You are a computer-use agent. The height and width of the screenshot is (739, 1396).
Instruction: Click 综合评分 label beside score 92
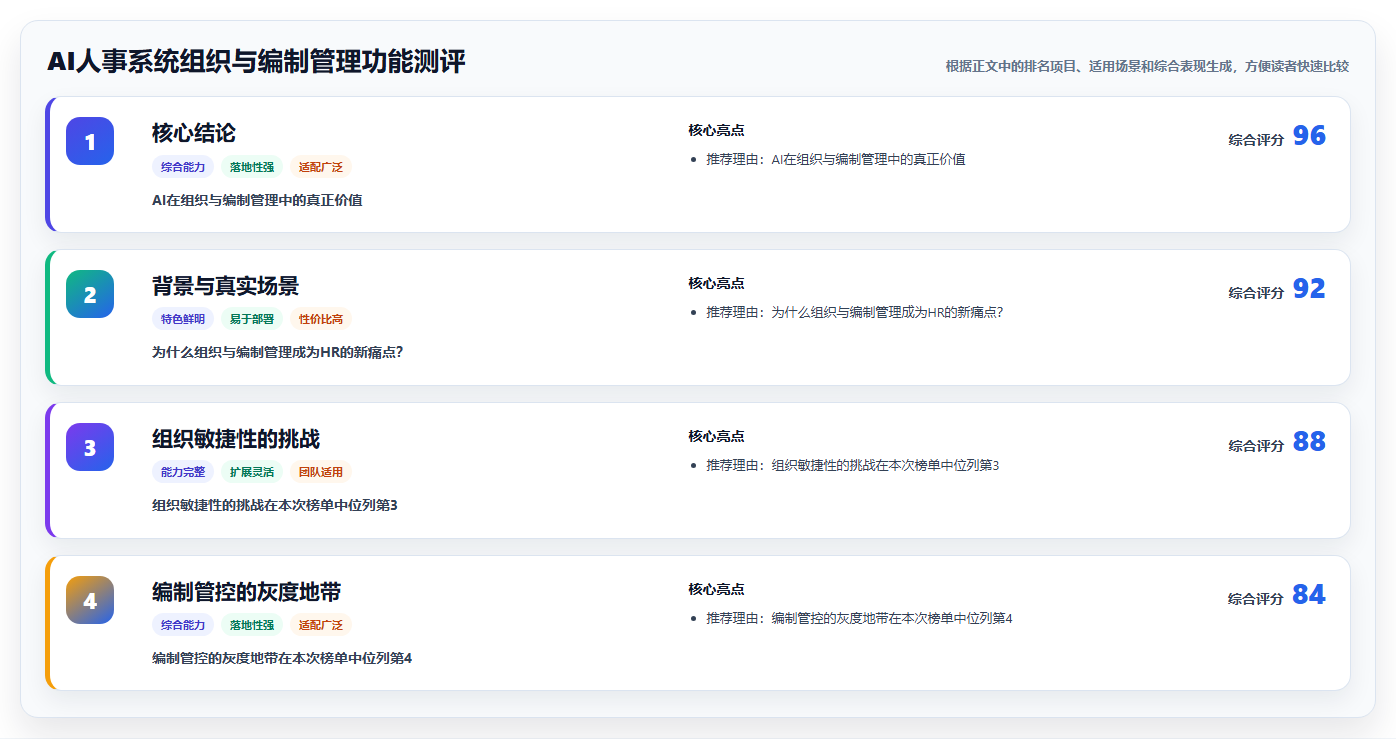tap(1256, 293)
